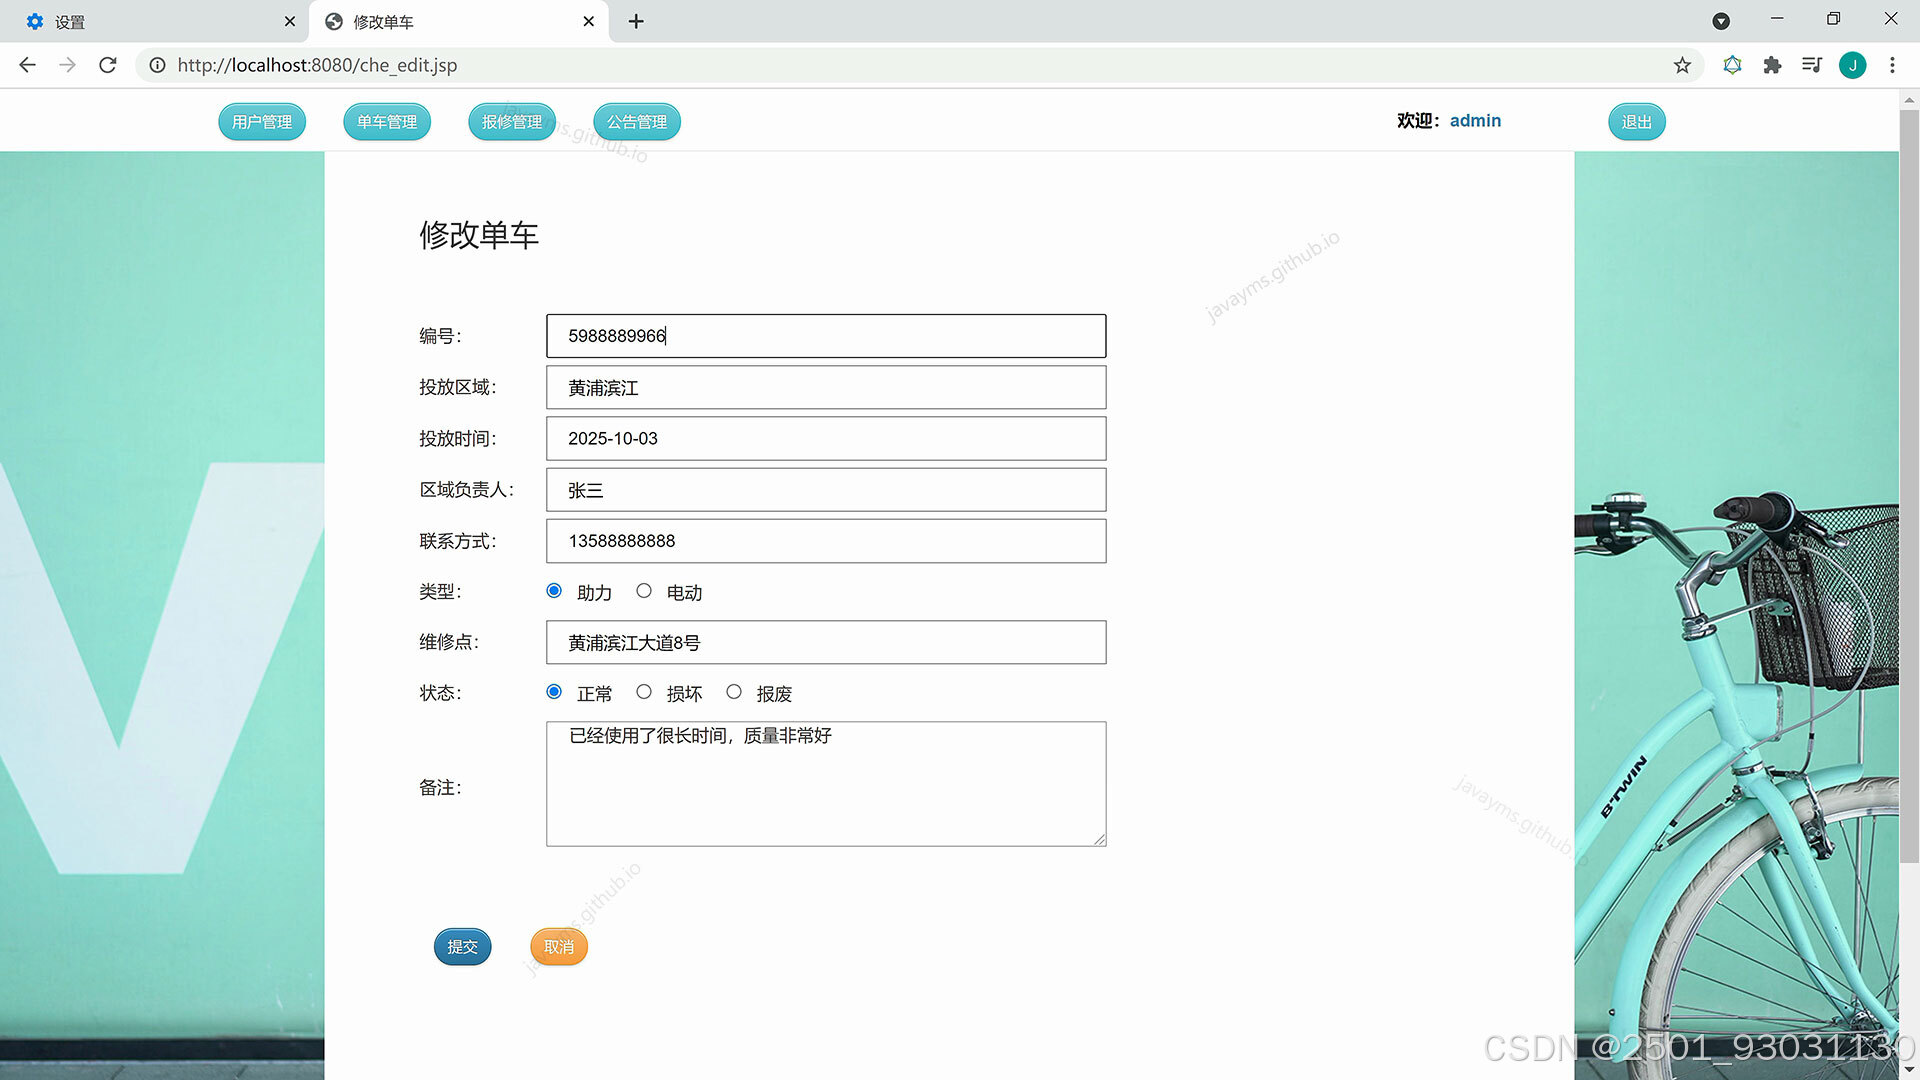Image resolution: width=1920 pixels, height=1080 pixels.
Task: Click the vertical page scrollbar
Action: [1909, 486]
